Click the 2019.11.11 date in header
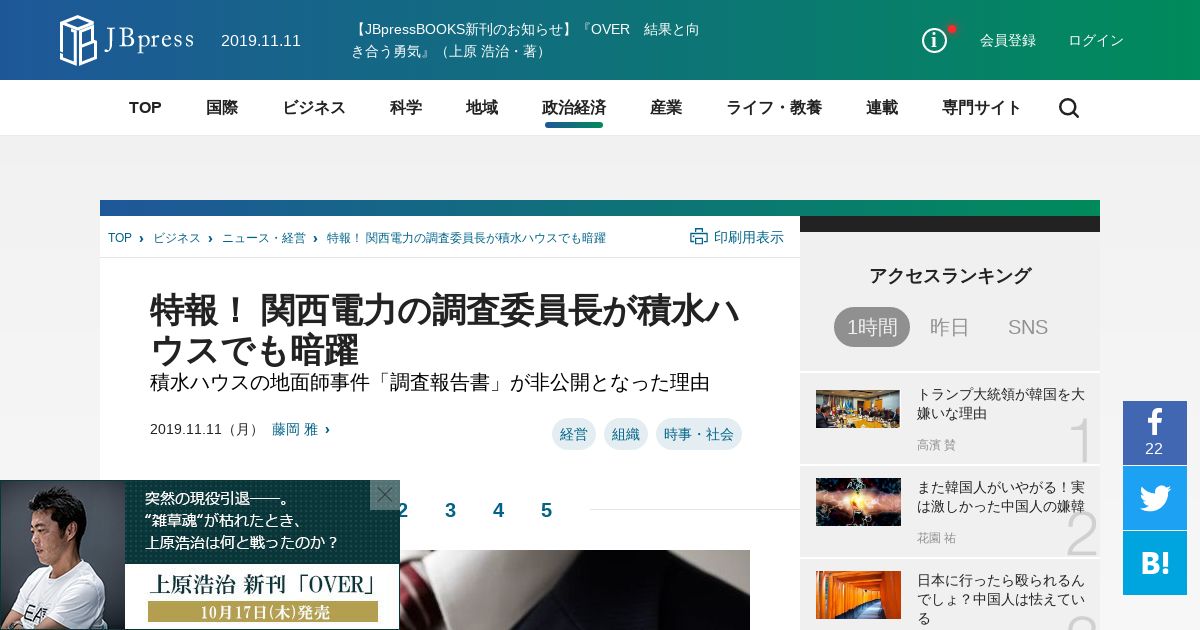 coord(261,41)
